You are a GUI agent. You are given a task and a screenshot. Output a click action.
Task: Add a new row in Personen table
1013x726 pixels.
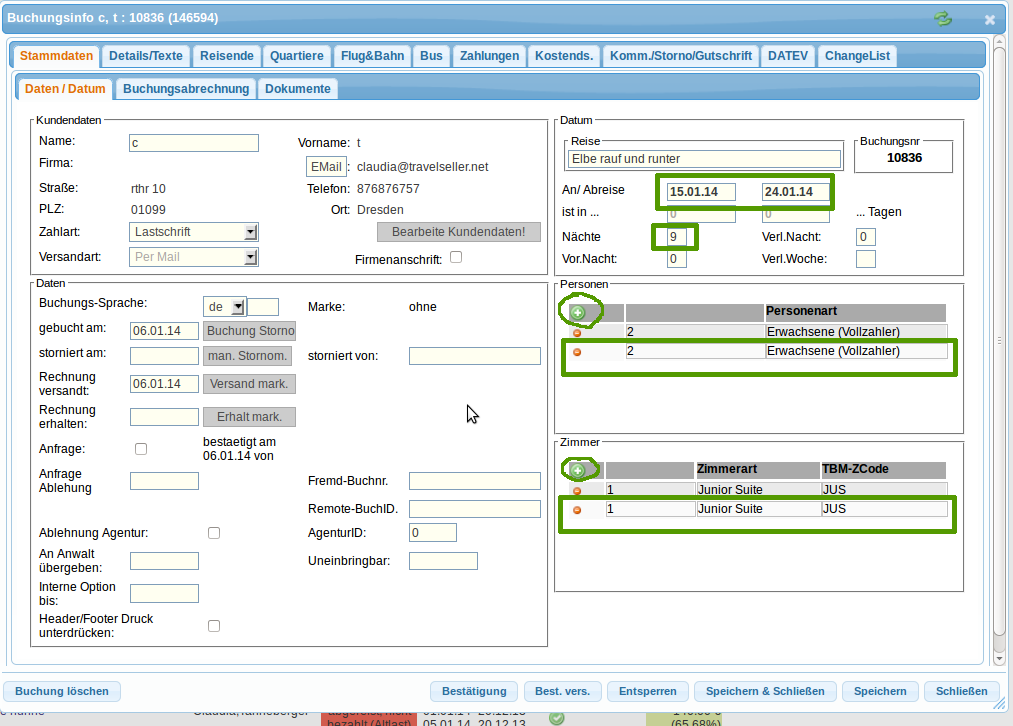[578, 313]
